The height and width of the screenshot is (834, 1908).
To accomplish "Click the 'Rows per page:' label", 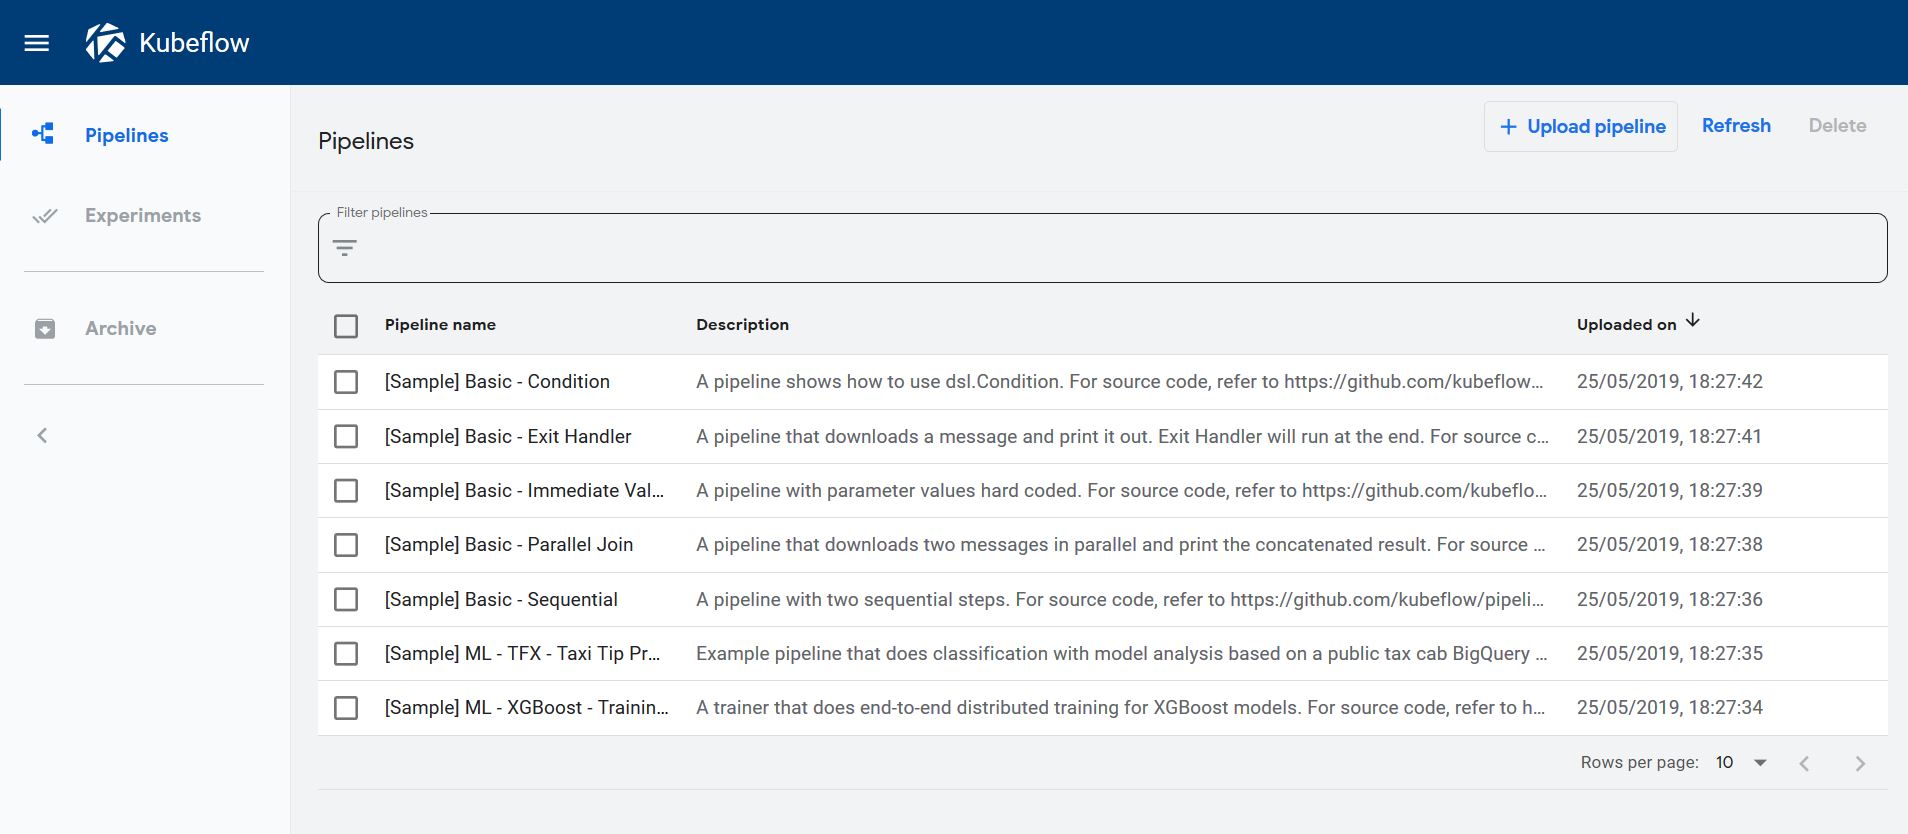I will point(1640,763).
